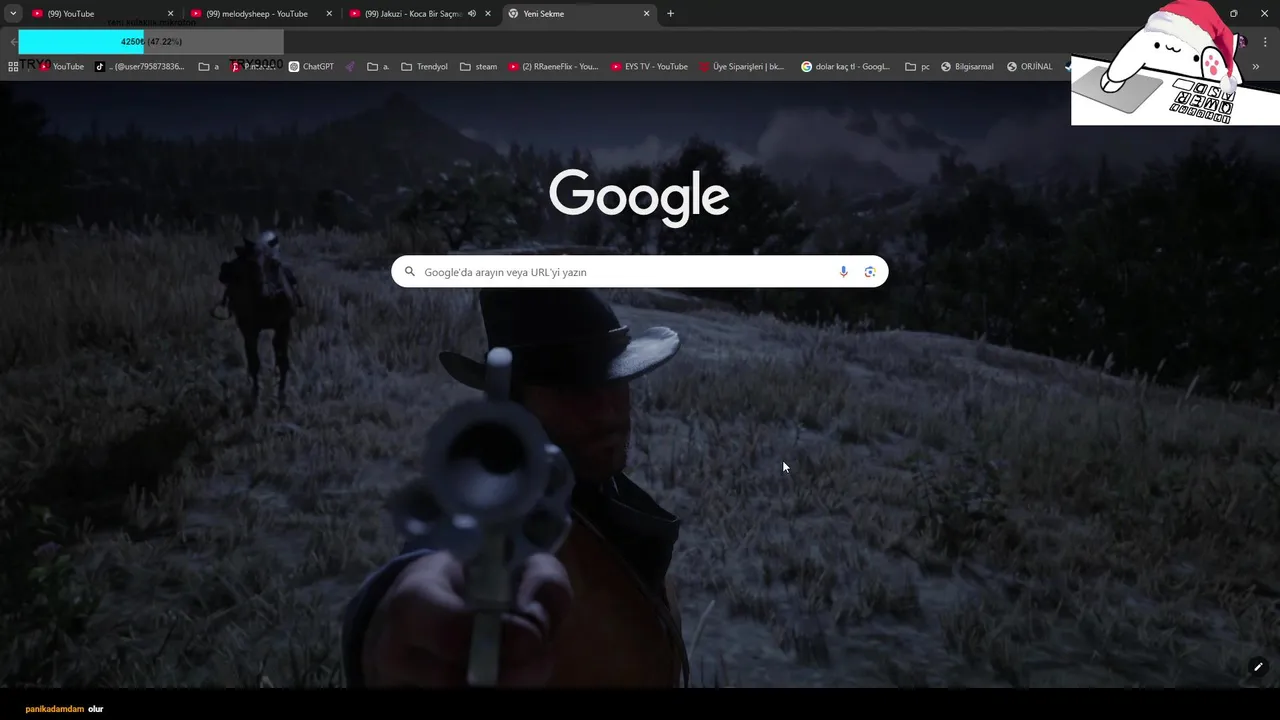Expand the 'a.' bookmark folder
The height and width of the screenshot is (720, 1280).
pos(378,67)
